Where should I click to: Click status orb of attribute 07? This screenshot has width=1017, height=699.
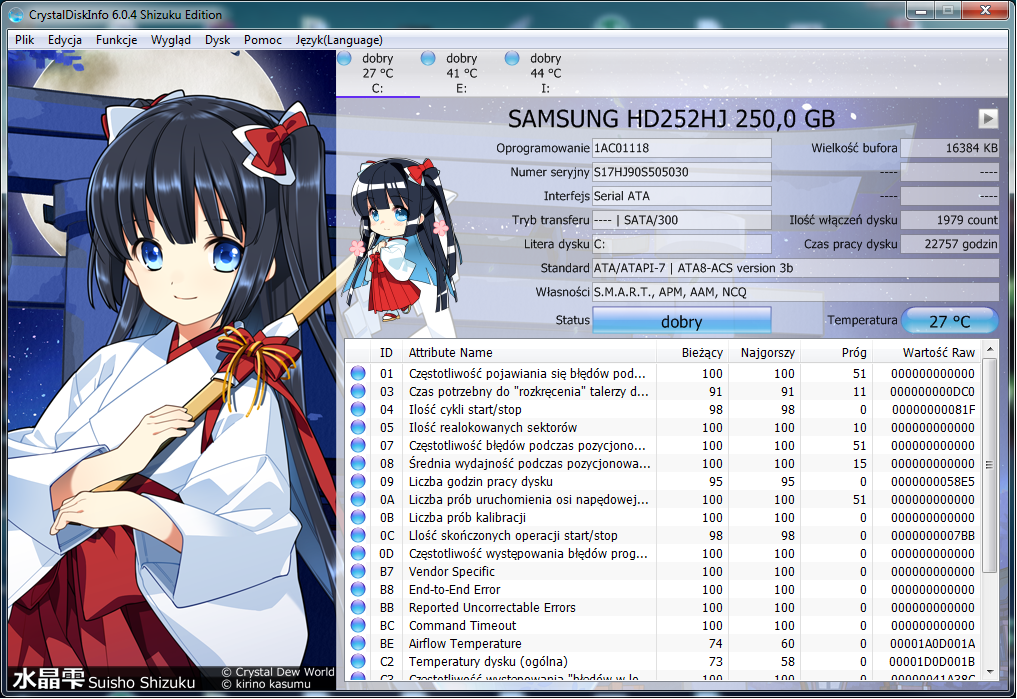coord(358,445)
